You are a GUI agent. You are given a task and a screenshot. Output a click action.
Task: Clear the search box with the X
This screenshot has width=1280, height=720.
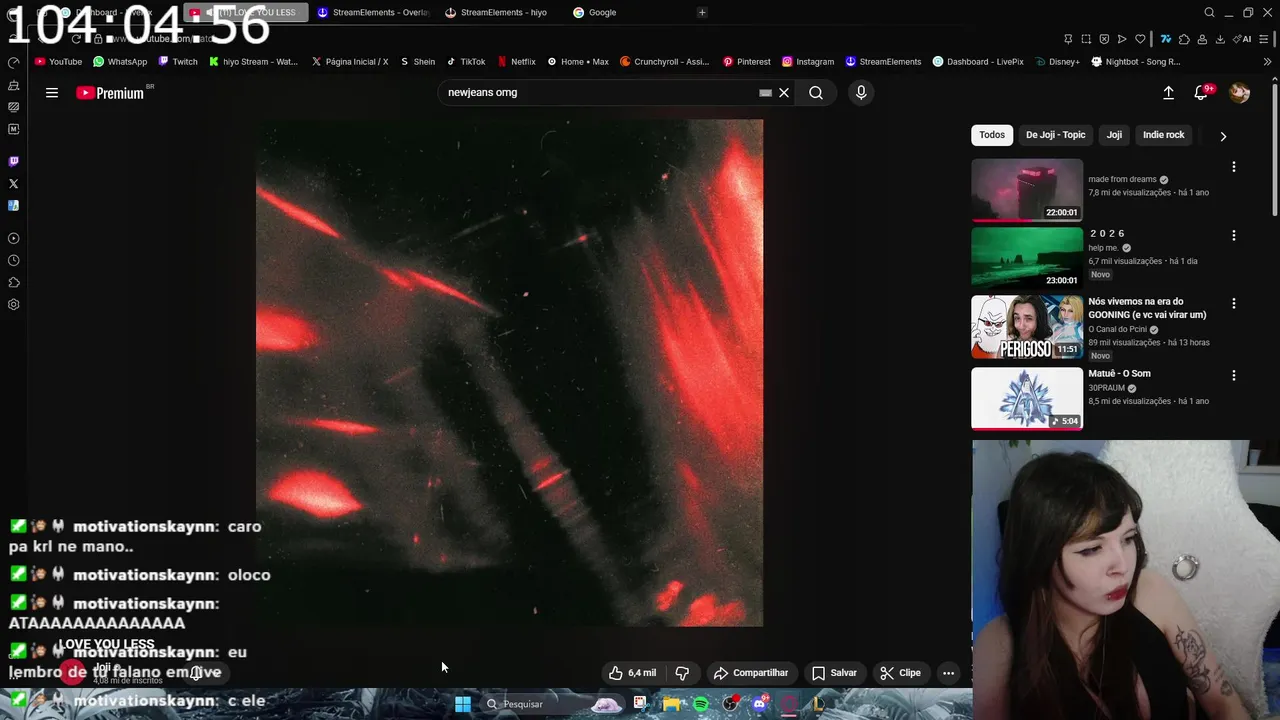(784, 93)
